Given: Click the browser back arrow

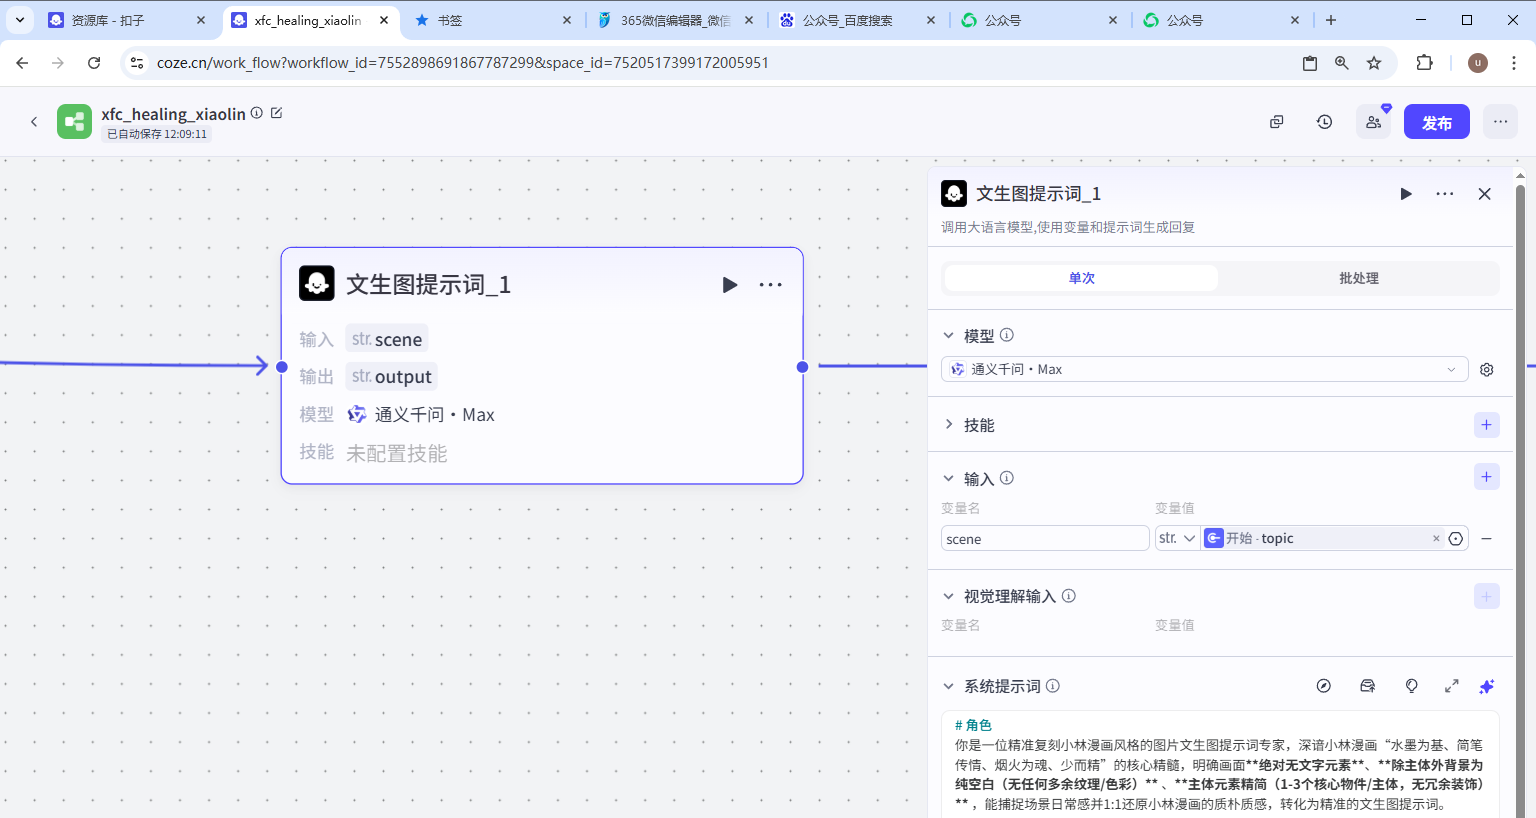Looking at the screenshot, I should pos(22,63).
